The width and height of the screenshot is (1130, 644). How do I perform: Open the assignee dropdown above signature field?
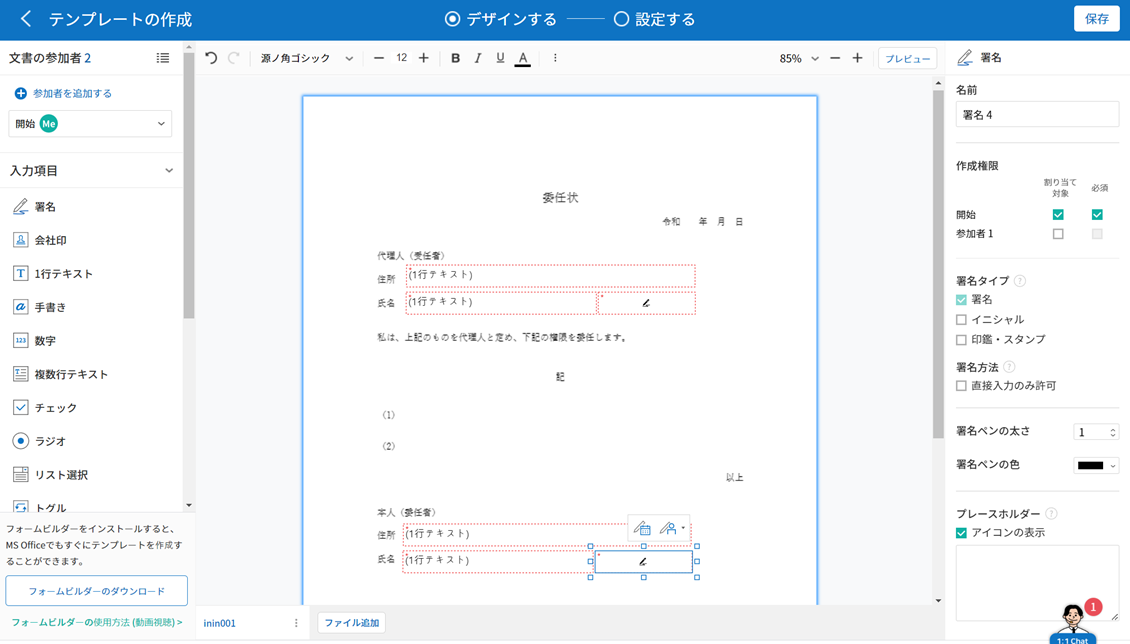tap(672, 529)
